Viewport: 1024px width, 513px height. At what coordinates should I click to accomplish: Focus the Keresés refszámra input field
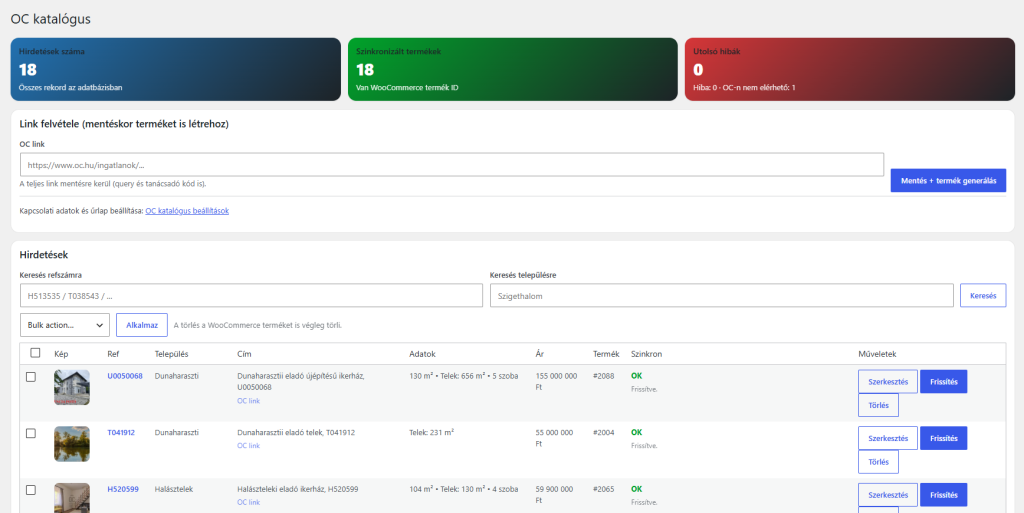tap(251, 296)
